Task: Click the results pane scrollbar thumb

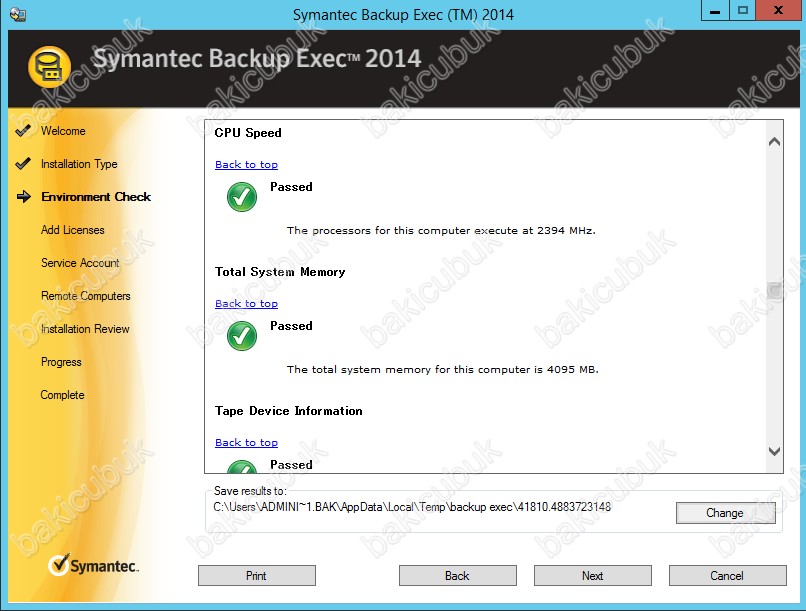Action: [774, 291]
